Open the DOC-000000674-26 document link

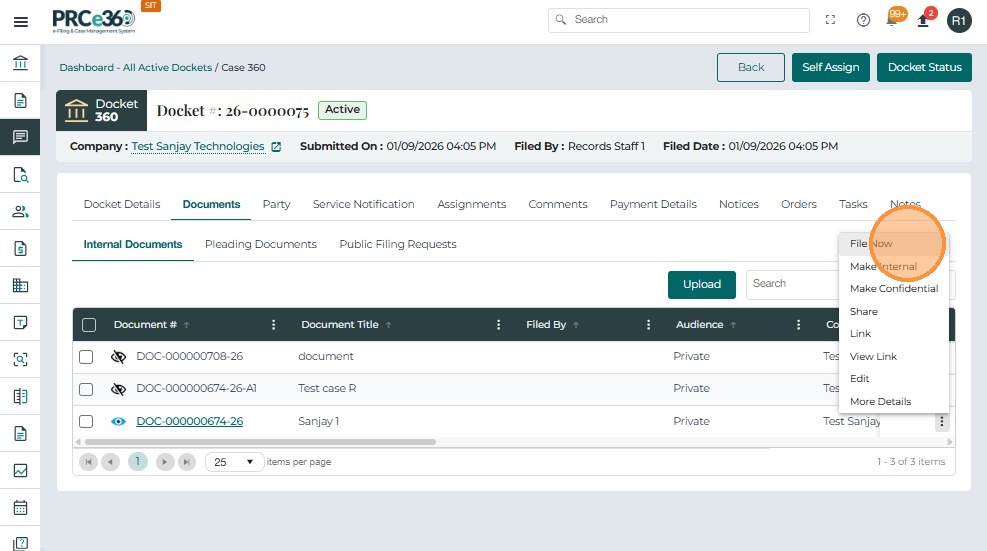(189, 421)
